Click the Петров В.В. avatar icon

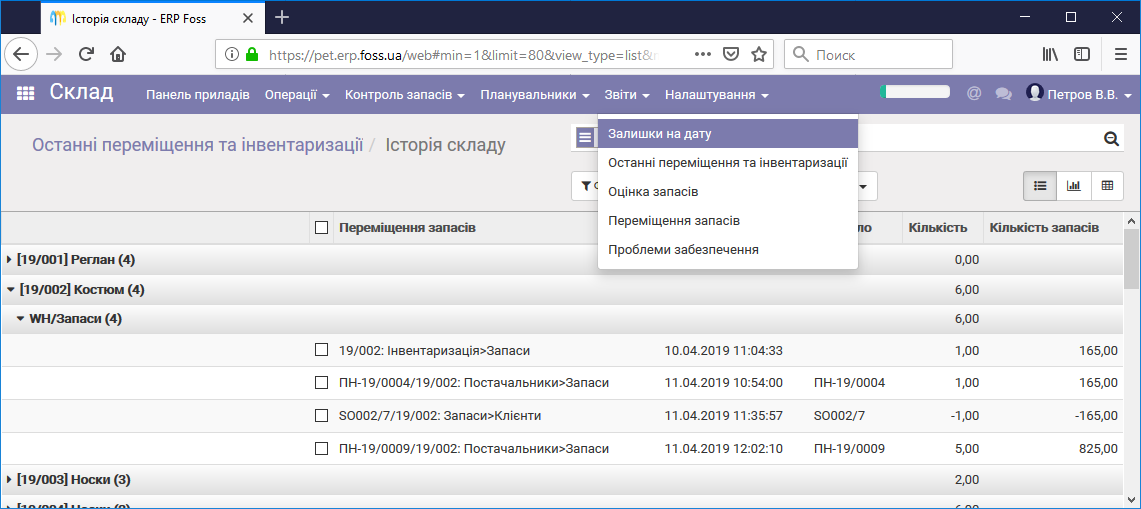[x=1034, y=93]
